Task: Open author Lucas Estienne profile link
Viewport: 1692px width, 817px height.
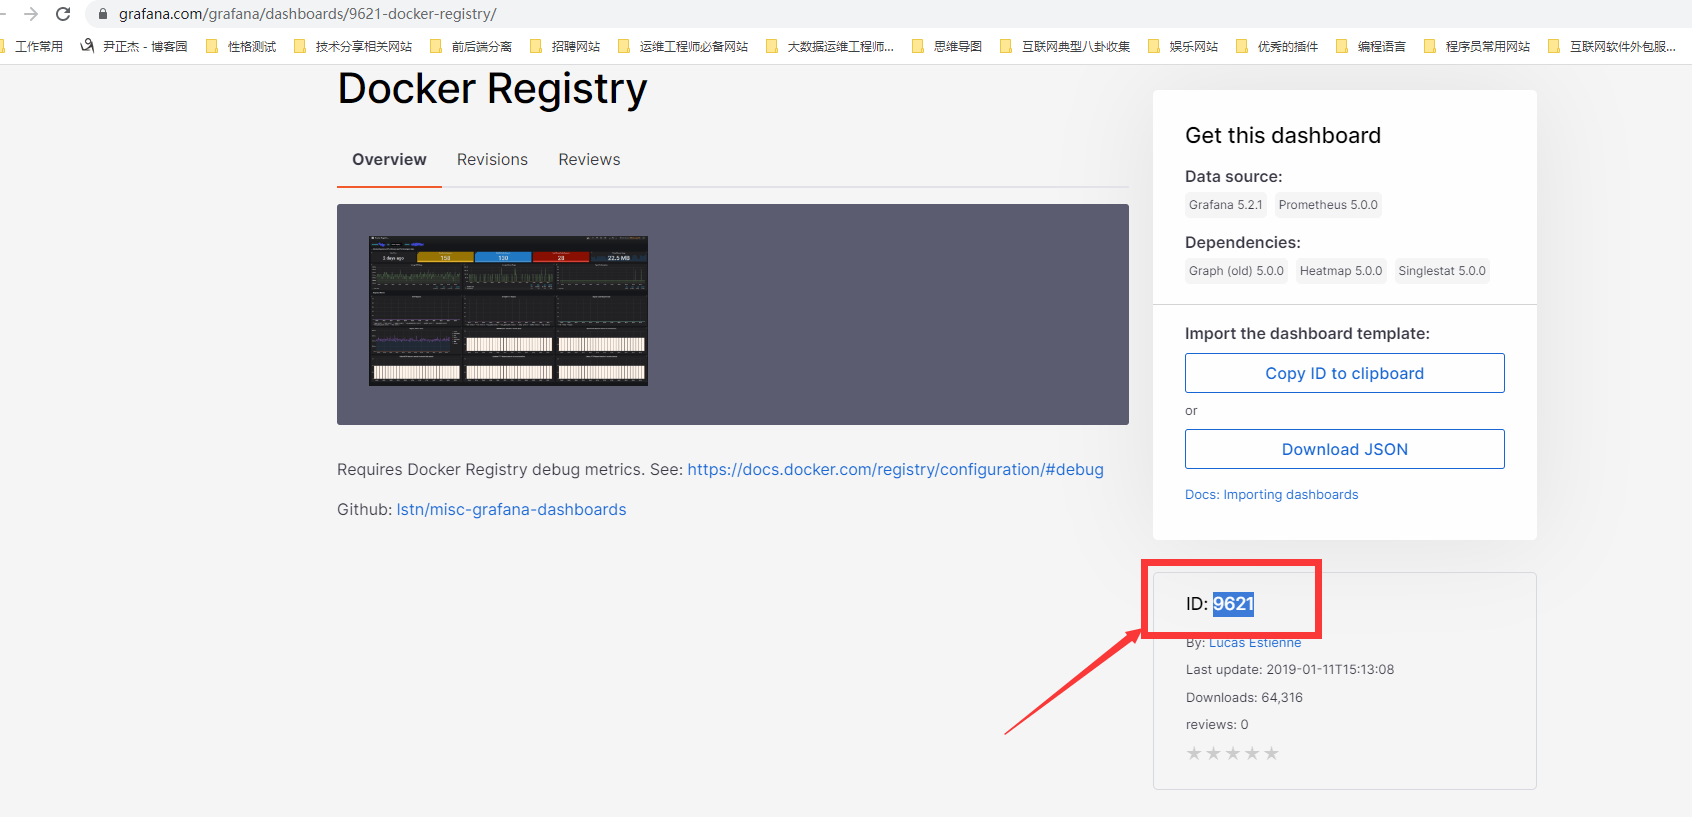Action: (1255, 643)
